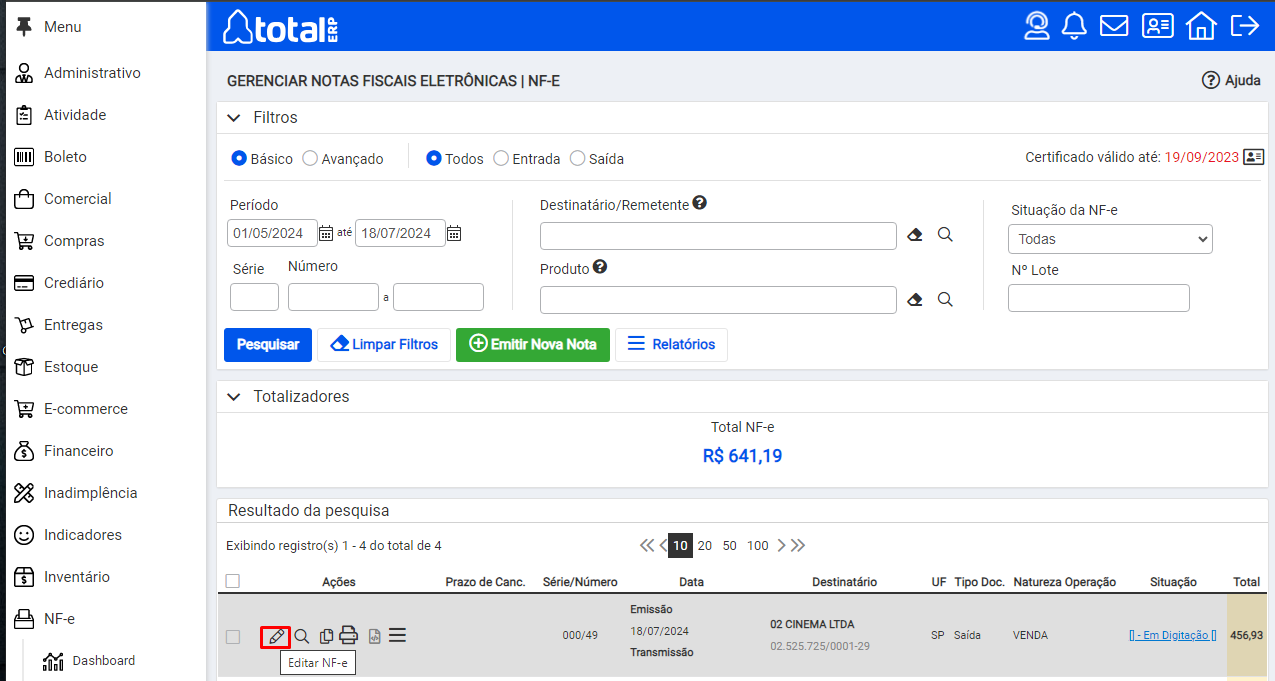View NF-e 000/49 with magnifier icon
The image size is (1275, 681).
pyautogui.click(x=301, y=636)
